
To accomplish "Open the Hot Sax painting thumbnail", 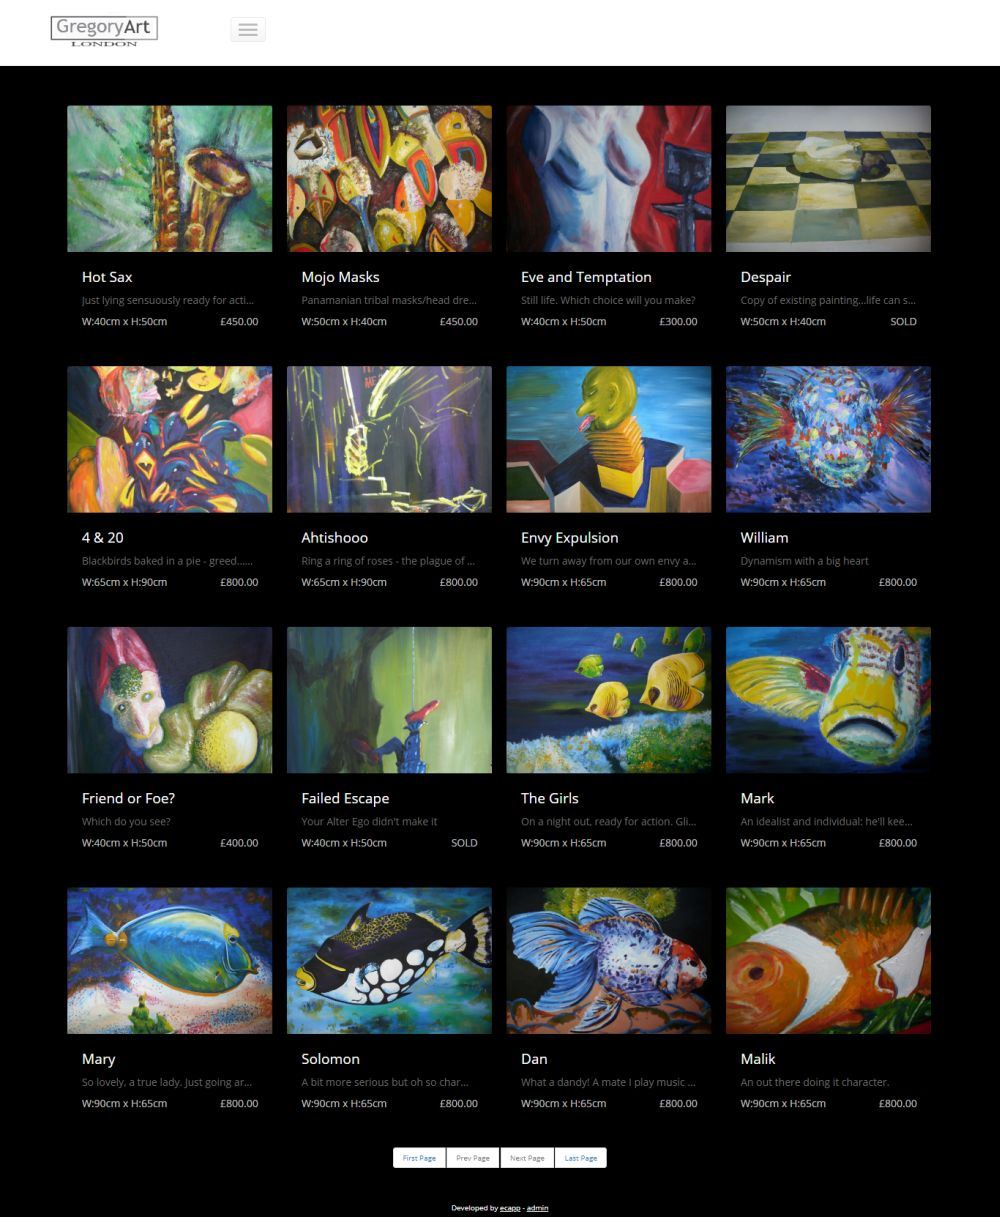I will (169, 179).
